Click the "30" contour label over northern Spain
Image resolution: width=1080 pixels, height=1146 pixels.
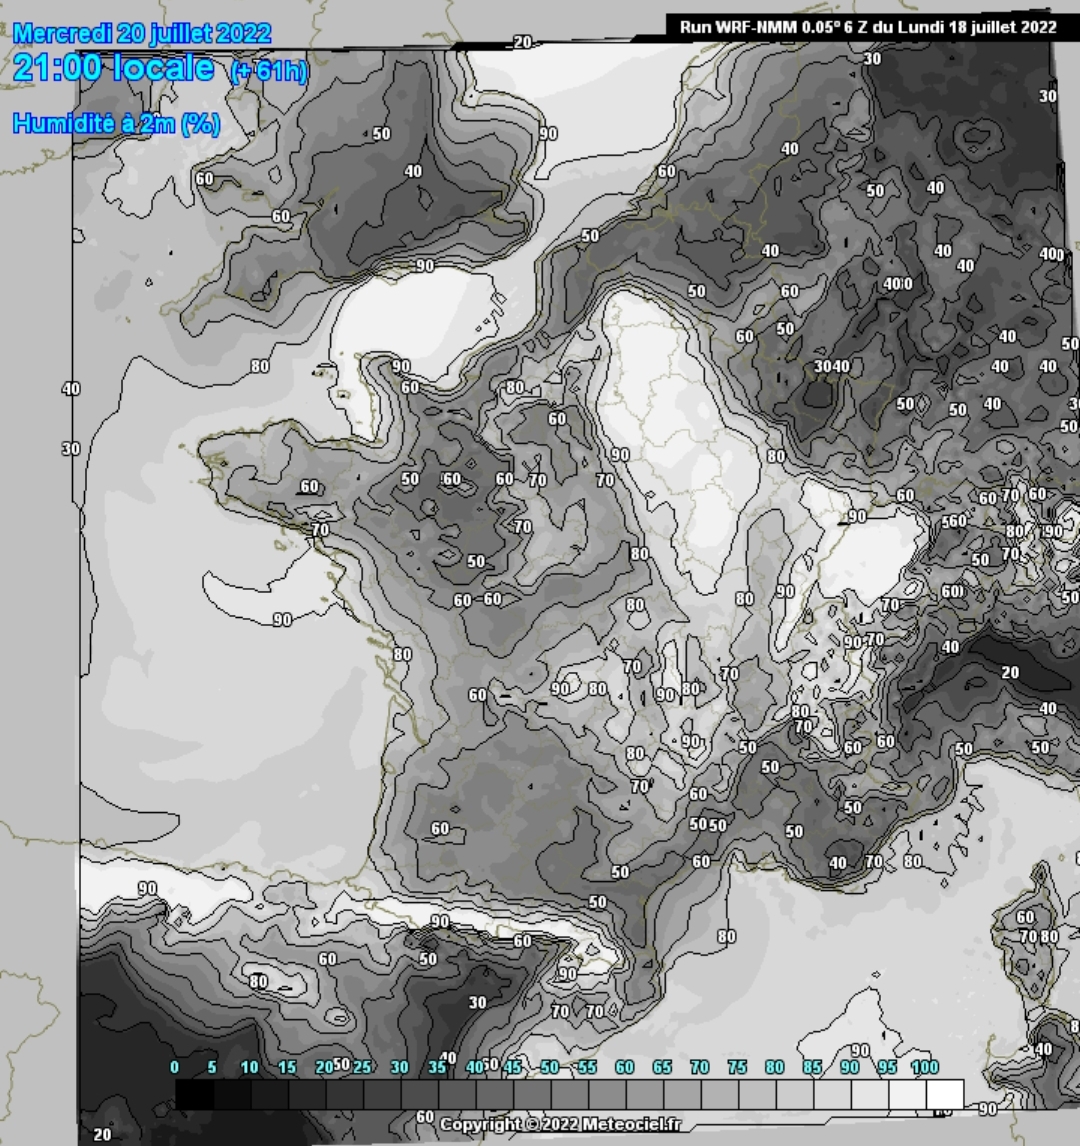[x=477, y=1003]
